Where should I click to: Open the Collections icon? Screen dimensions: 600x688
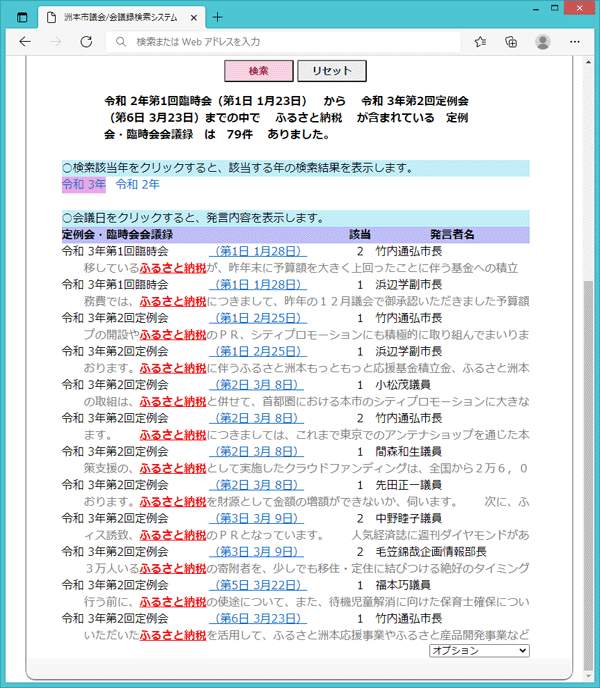pos(511,42)
